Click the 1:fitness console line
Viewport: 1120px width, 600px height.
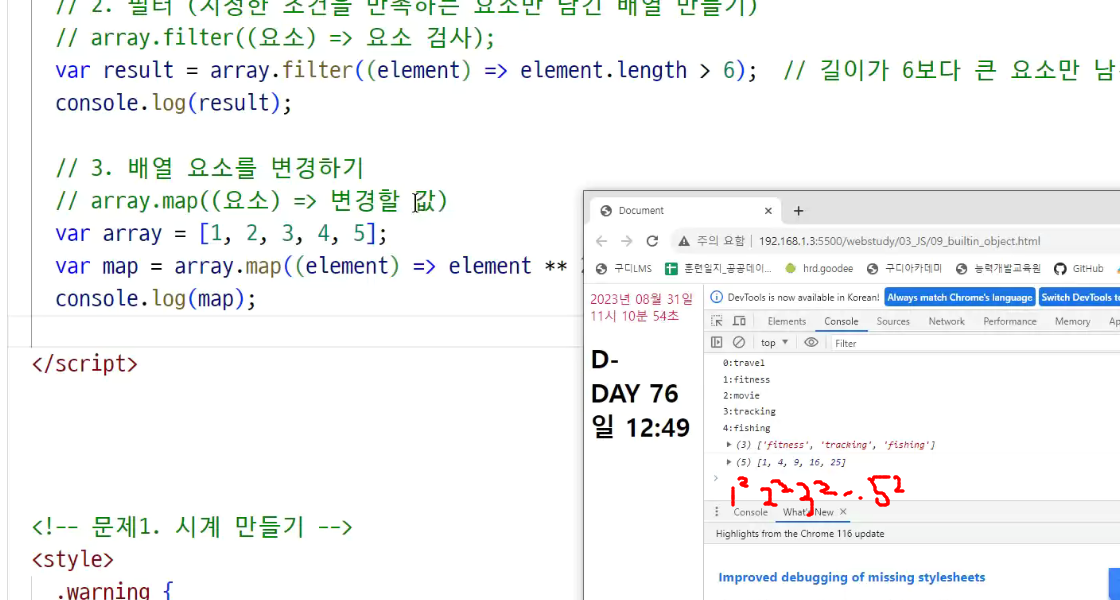(x=746, y=380)
